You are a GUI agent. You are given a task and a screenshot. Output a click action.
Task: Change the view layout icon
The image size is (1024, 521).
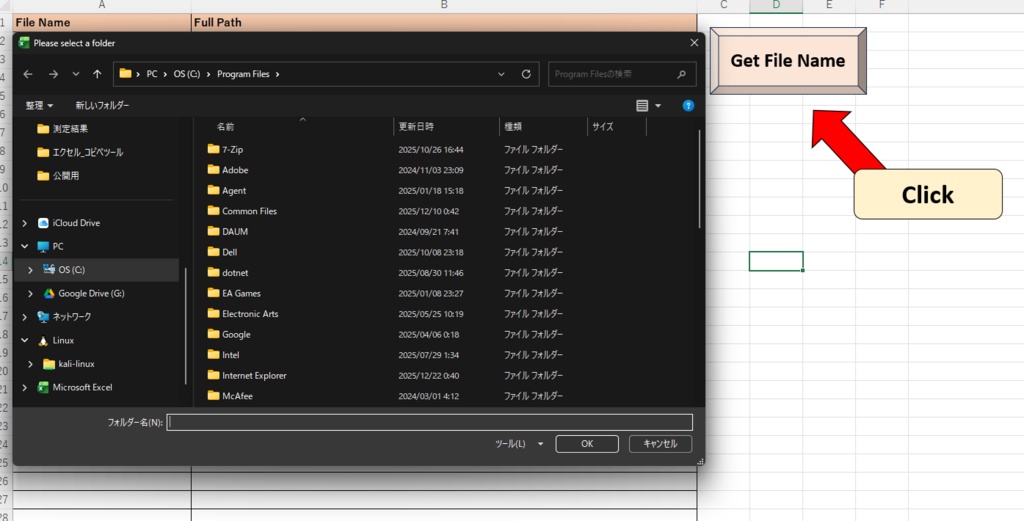point(642,106)
